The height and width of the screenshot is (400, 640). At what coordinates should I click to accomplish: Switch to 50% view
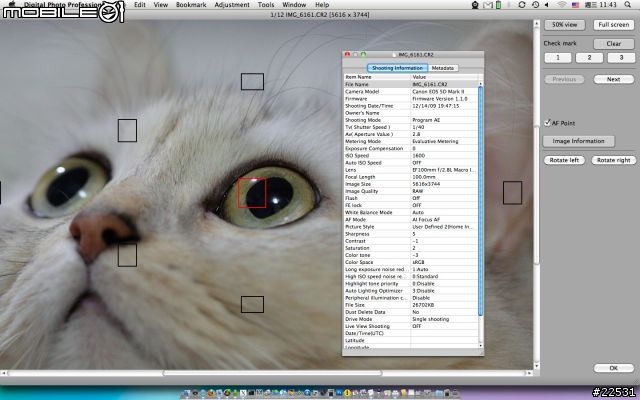564,24
